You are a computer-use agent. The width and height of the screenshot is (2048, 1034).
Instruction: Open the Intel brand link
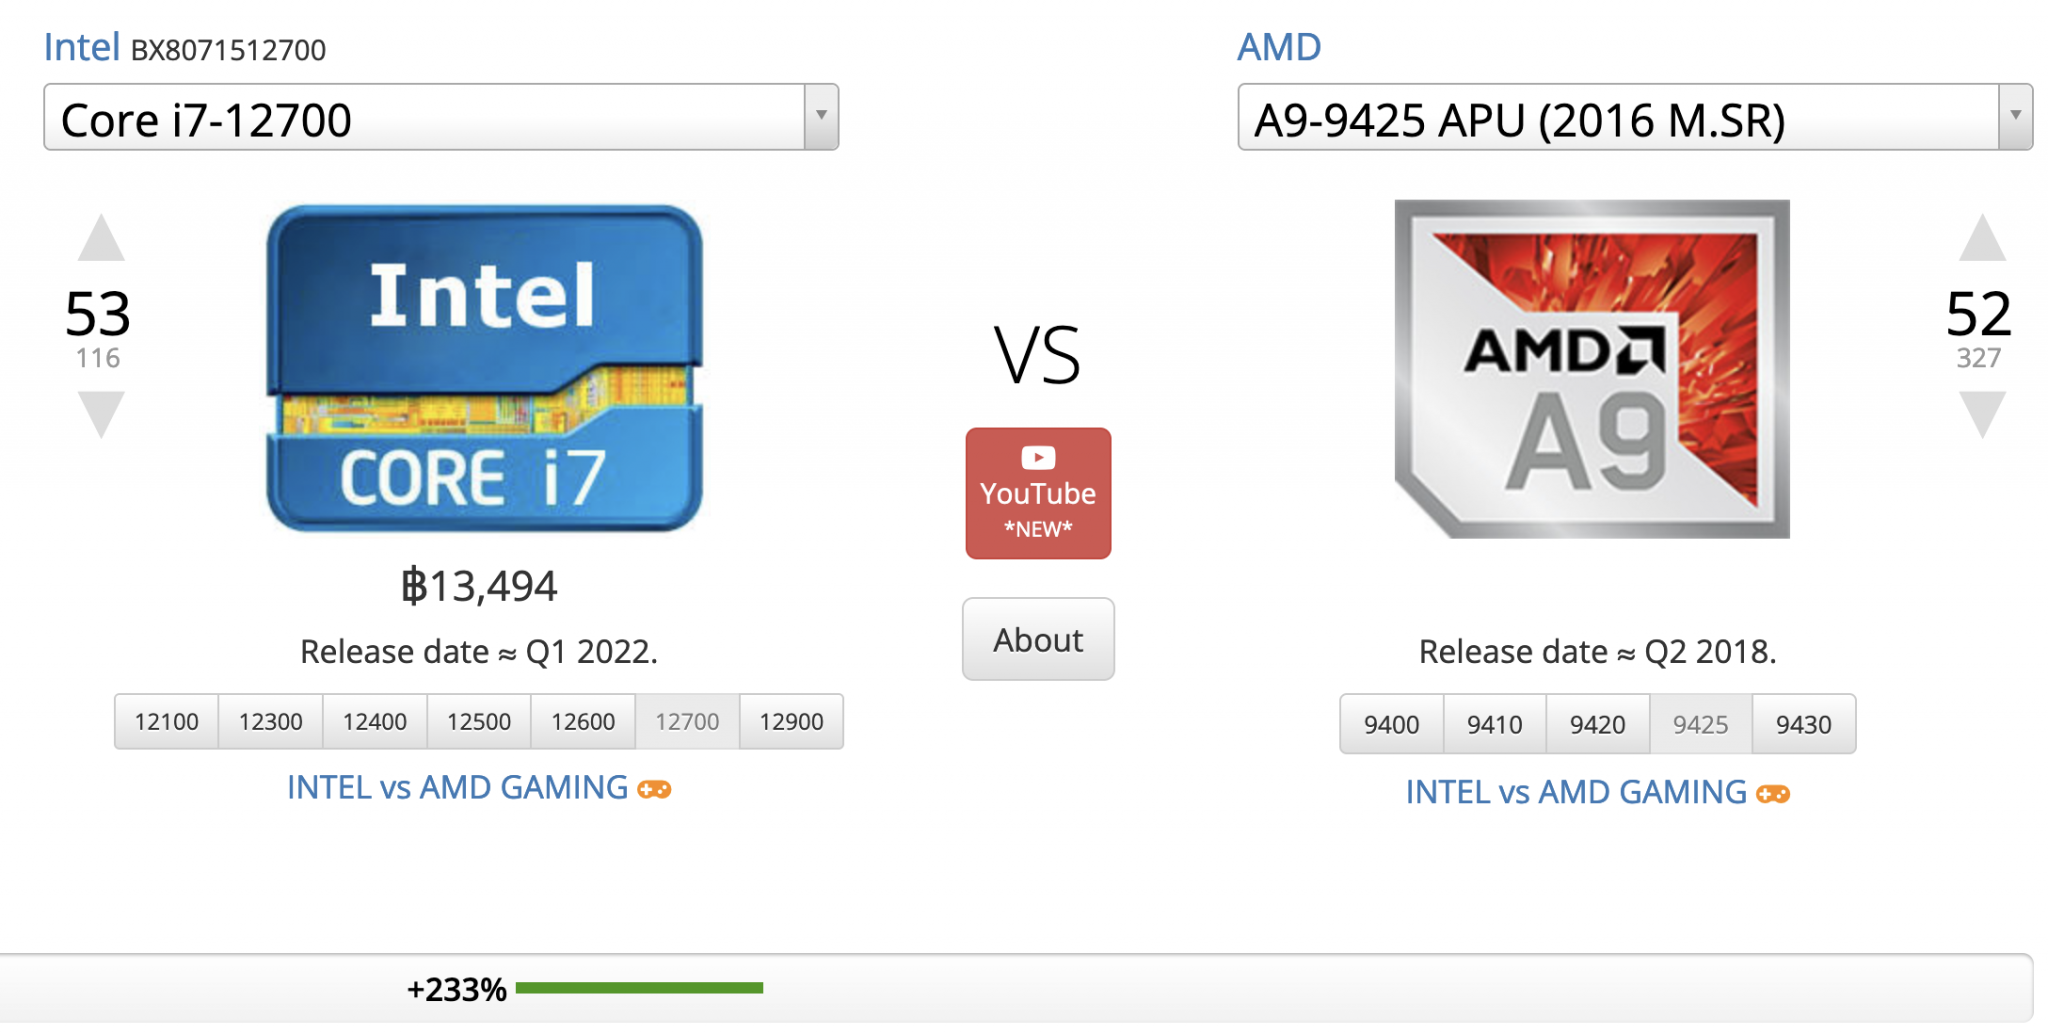81,47
